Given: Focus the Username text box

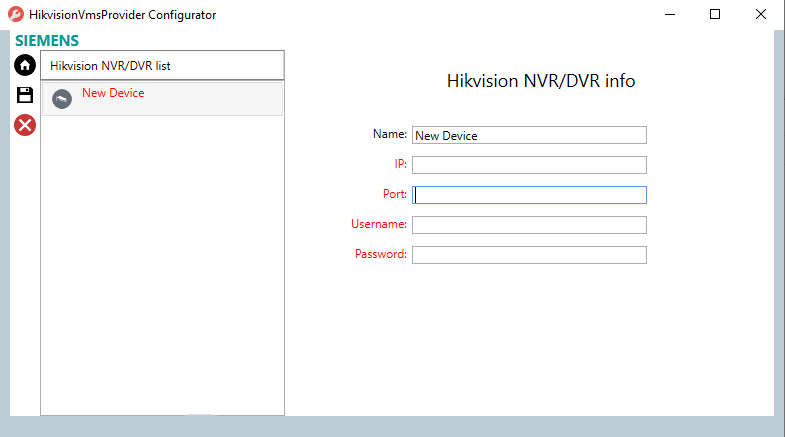Looking at the screenshot, I should pos(529,225).
